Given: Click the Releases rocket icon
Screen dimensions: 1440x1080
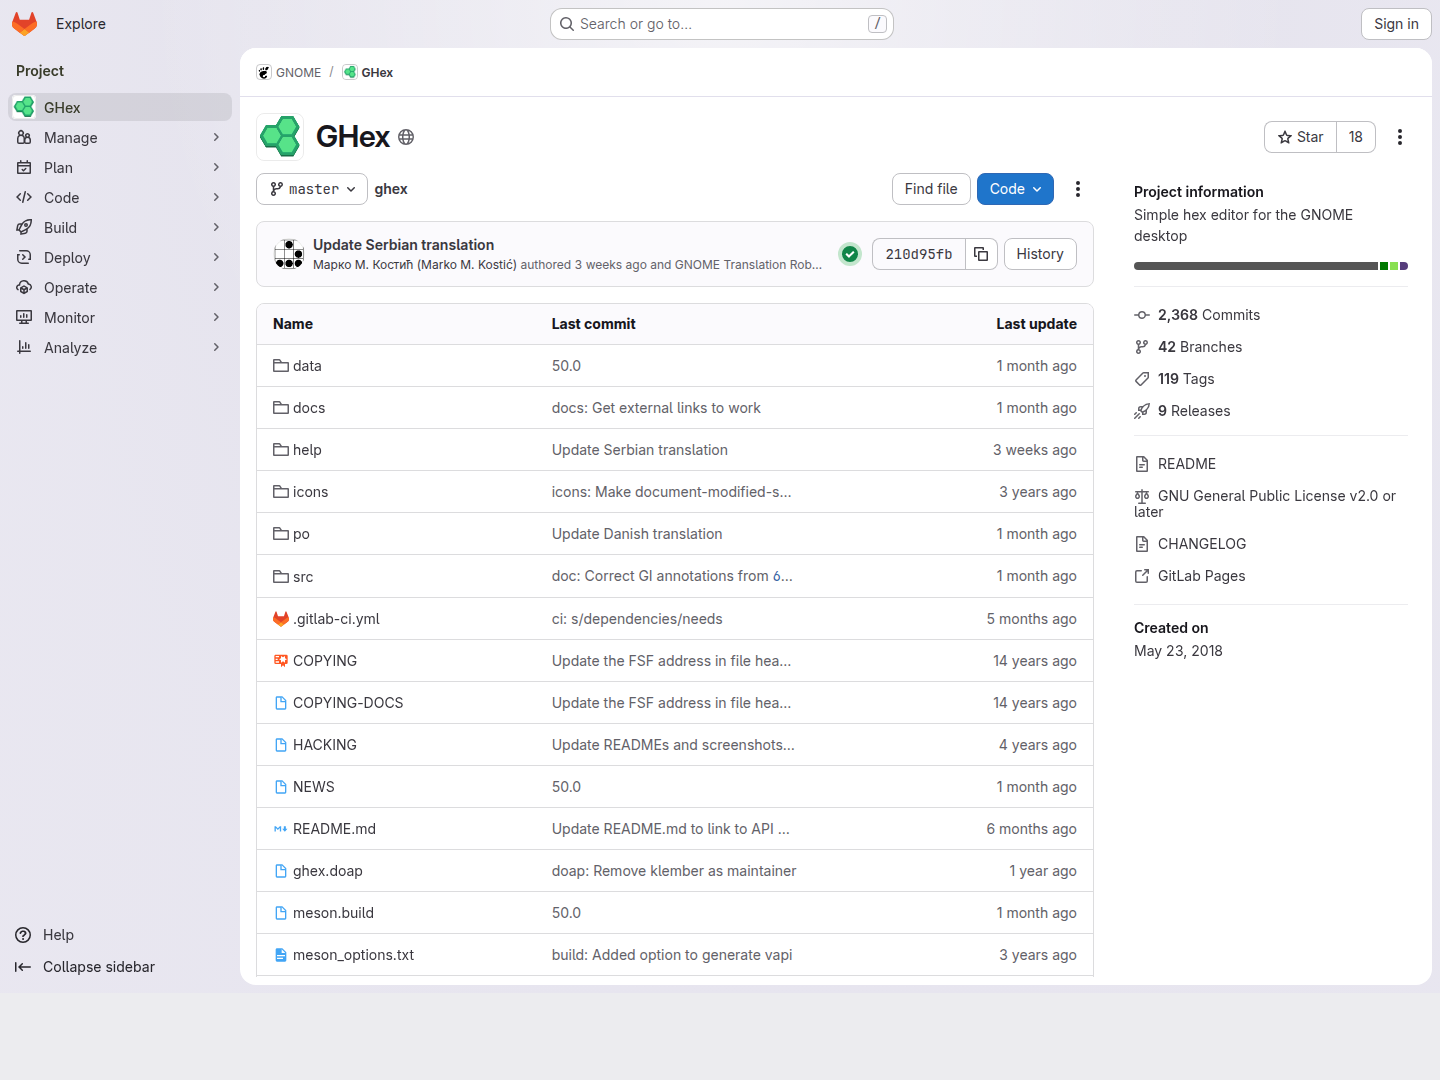Looking at the screenshot, I should (x=1142, y=411).
